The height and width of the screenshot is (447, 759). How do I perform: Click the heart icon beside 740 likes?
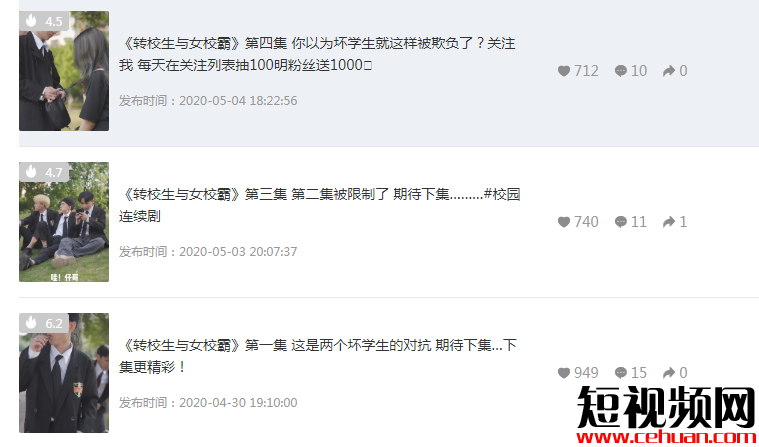[564, 222]
